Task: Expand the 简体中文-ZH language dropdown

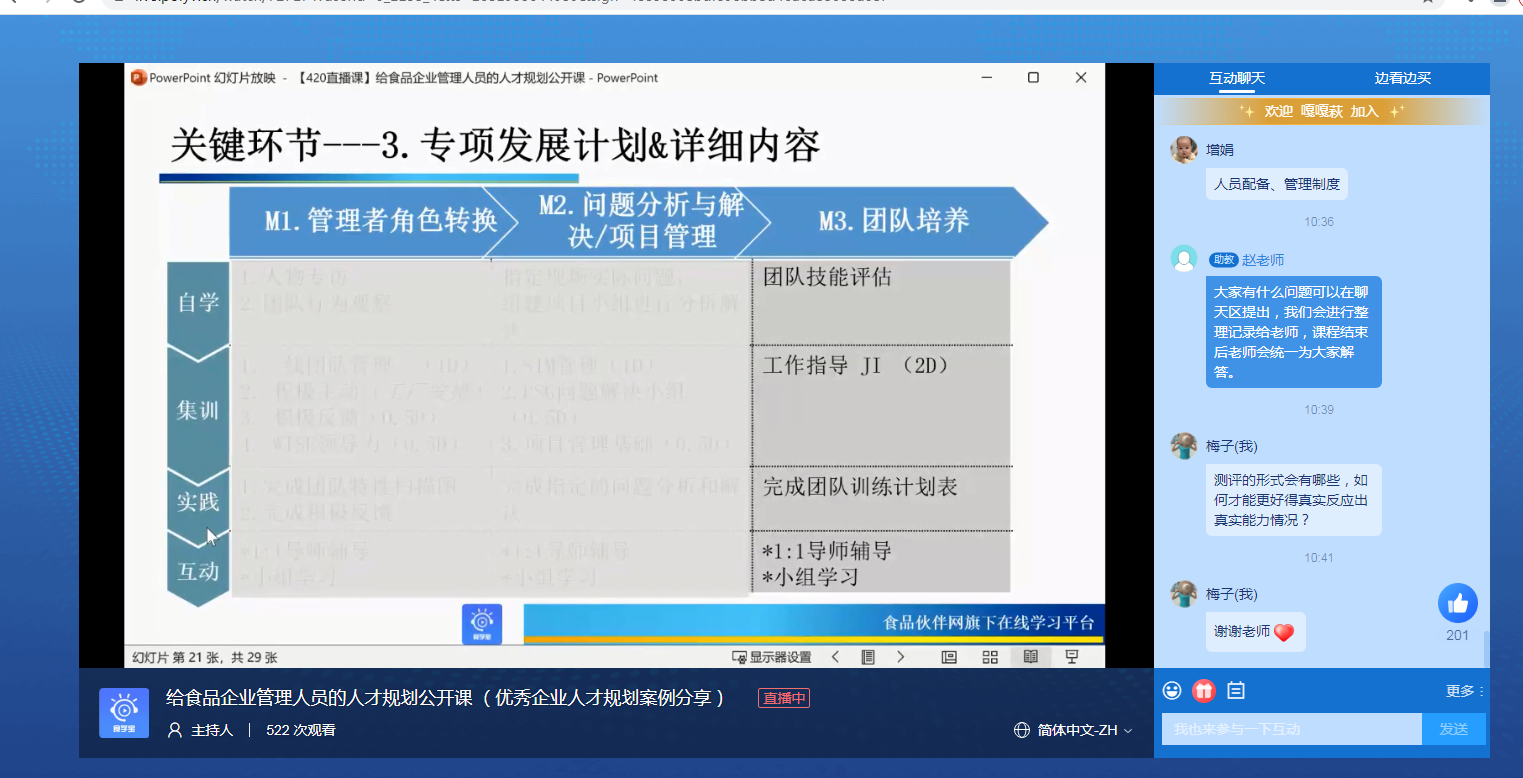Action: pyautogui.click(x=1074, y=730)
